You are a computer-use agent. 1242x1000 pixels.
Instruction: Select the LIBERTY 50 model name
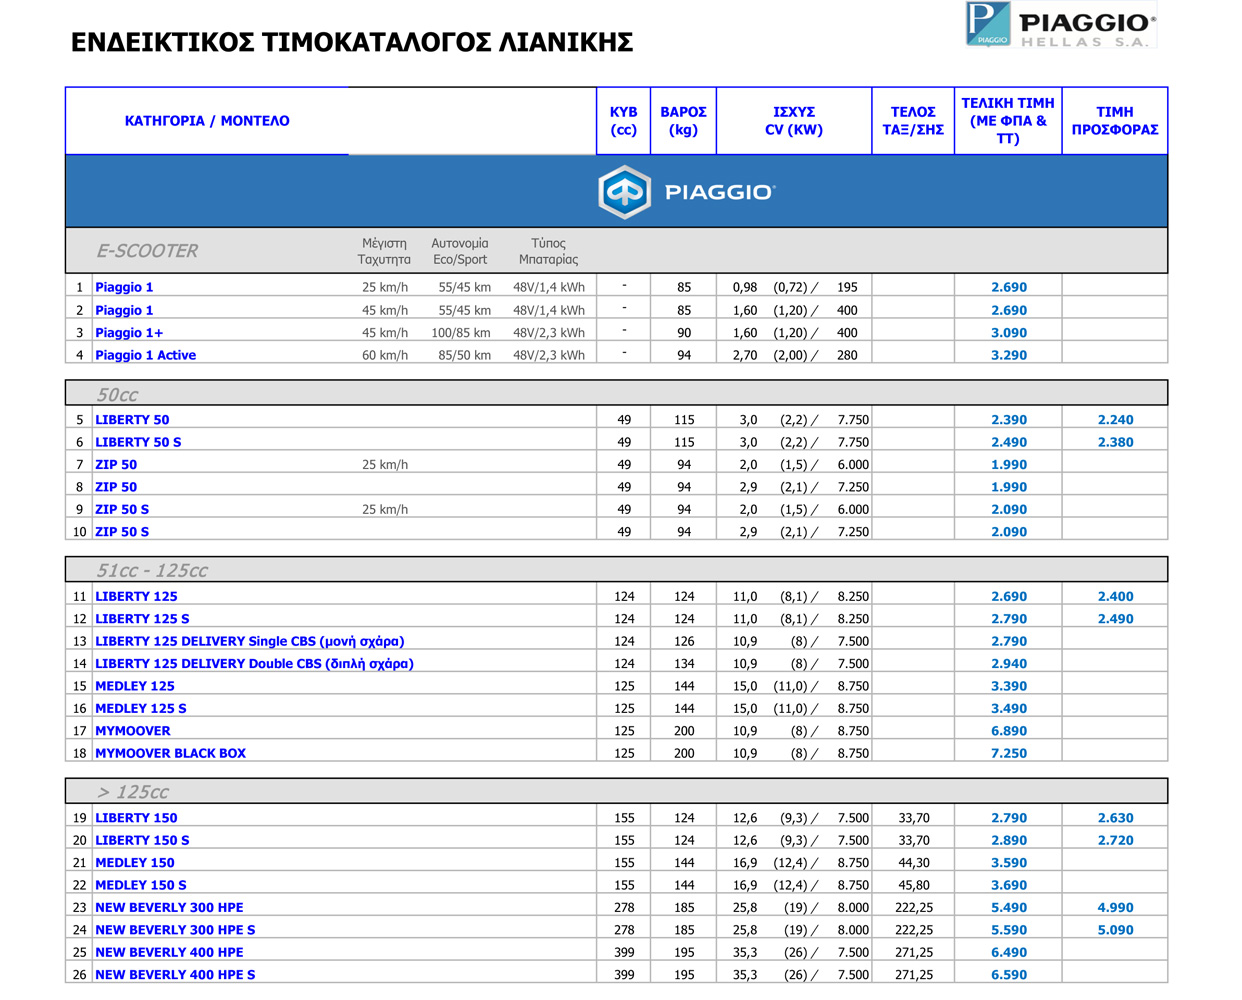coord(132,420)
